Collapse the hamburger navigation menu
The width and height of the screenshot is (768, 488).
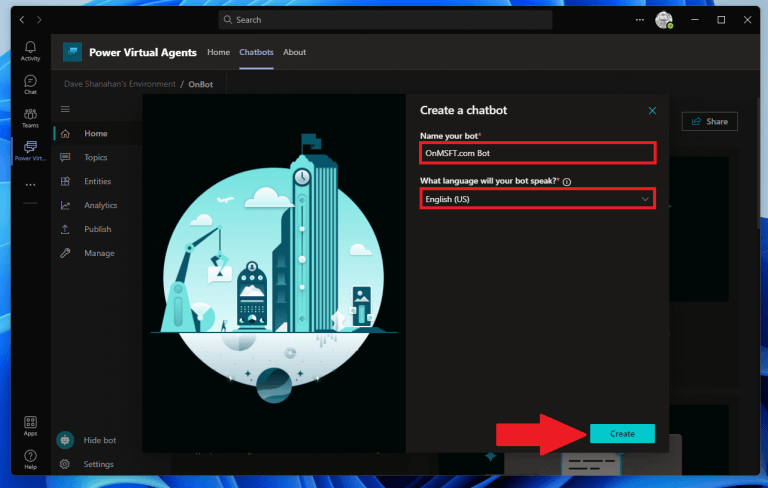tap(65, 109)
